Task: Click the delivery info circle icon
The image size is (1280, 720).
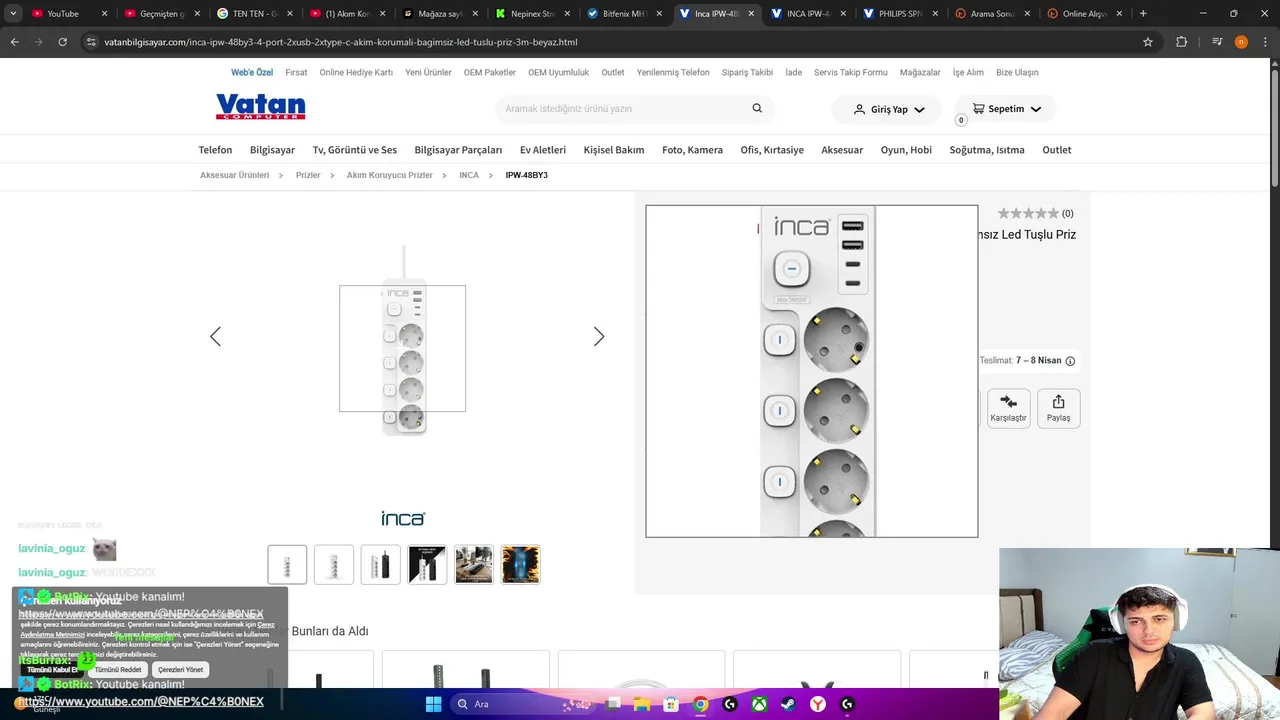Action: (1070, 361)
